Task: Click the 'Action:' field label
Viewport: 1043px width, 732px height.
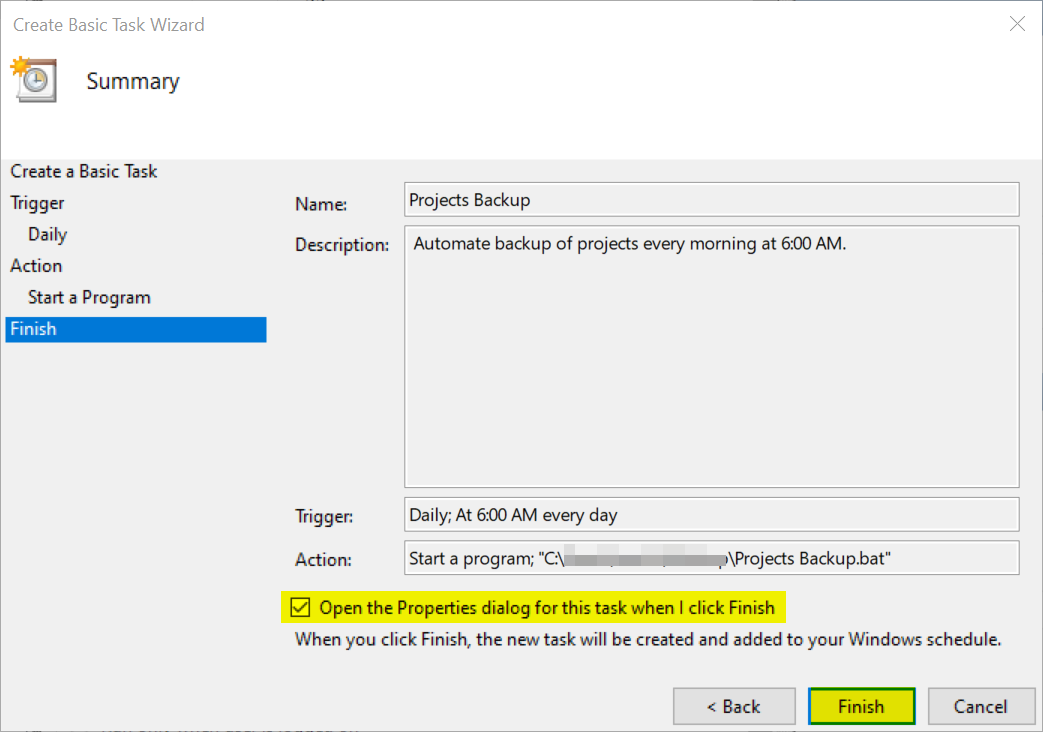Action: click(323, 560)
